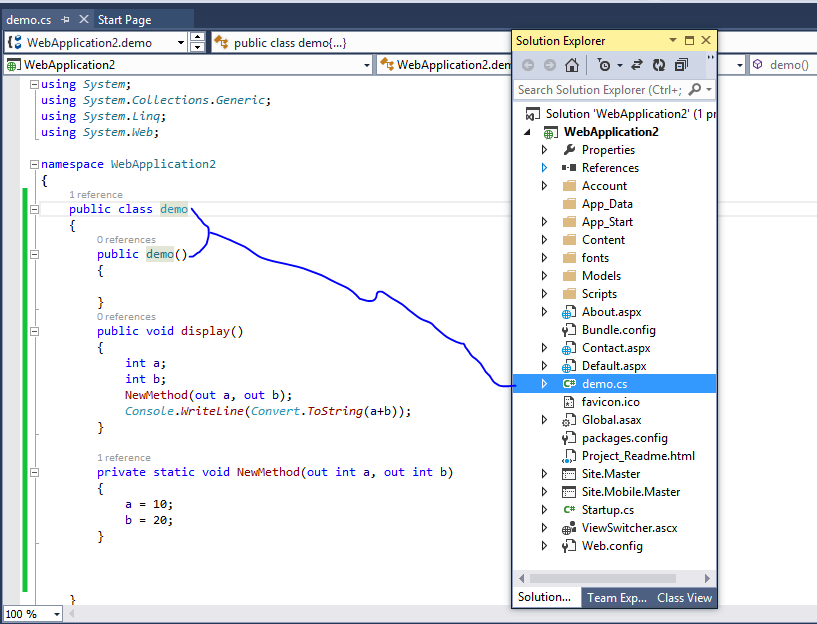Image resolution: width=817 pixels, height=624 pixels.
Task: Click the Solution Explorer Back navigation icon
Action: tap(528, 65)
